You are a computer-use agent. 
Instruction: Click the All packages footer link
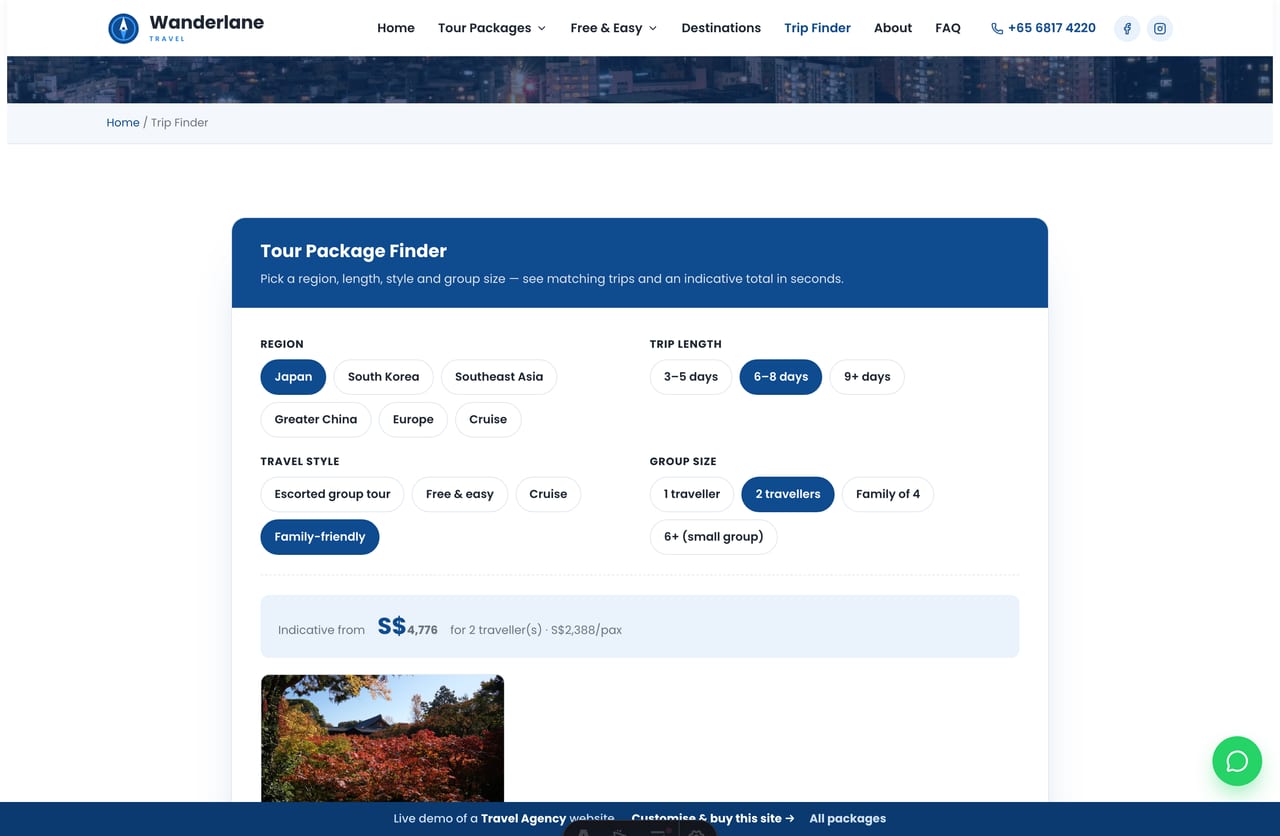848,818
